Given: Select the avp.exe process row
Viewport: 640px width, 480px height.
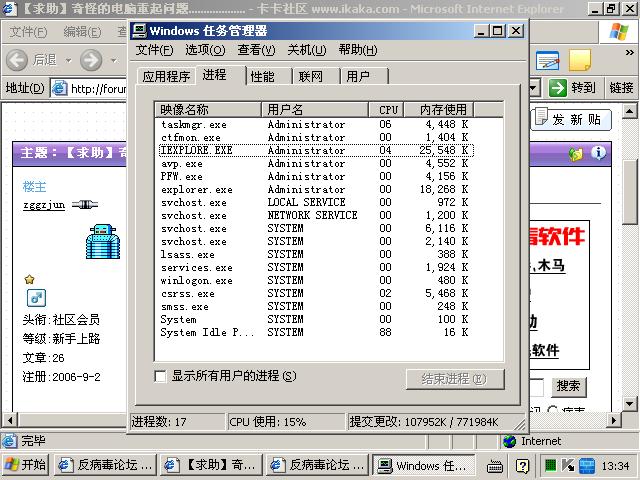Looking at the screenshot, I should pos(316,163).
